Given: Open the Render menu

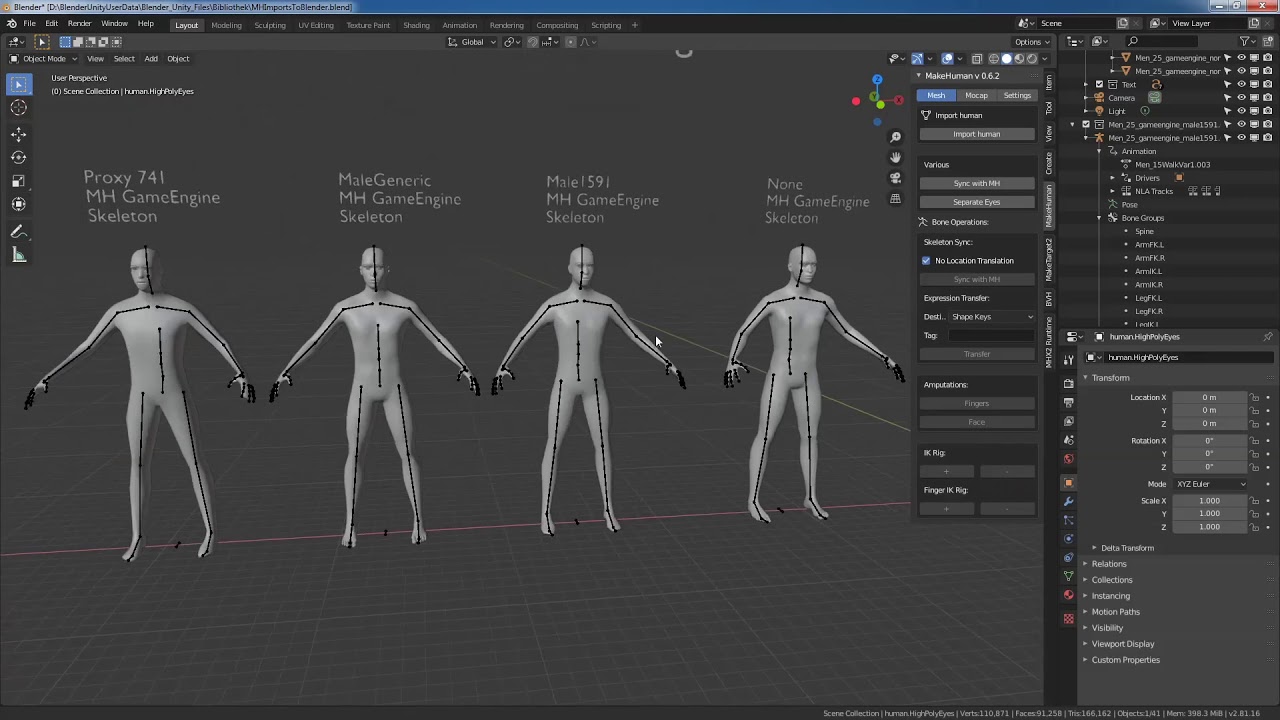Looking at the screenshot, I should click(x=79, y=24).
